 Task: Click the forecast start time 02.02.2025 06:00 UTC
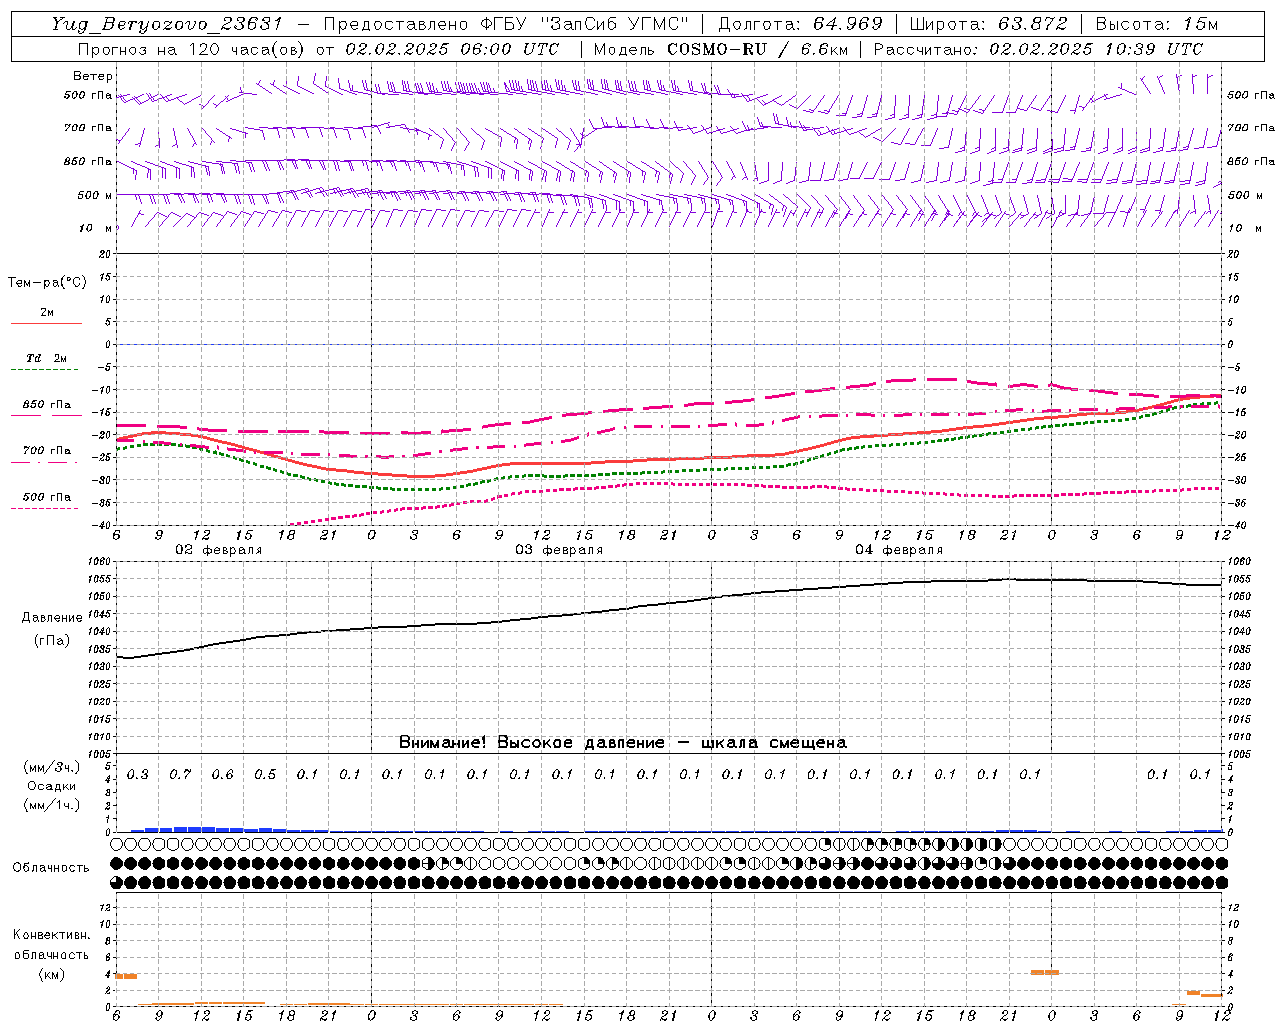(x=452, y=49)
